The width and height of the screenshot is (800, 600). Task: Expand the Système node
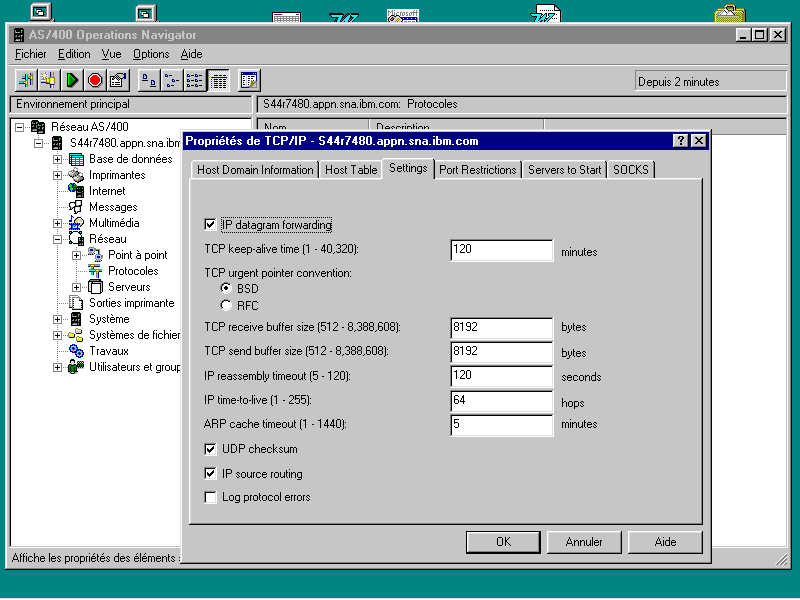coord(57,319)
